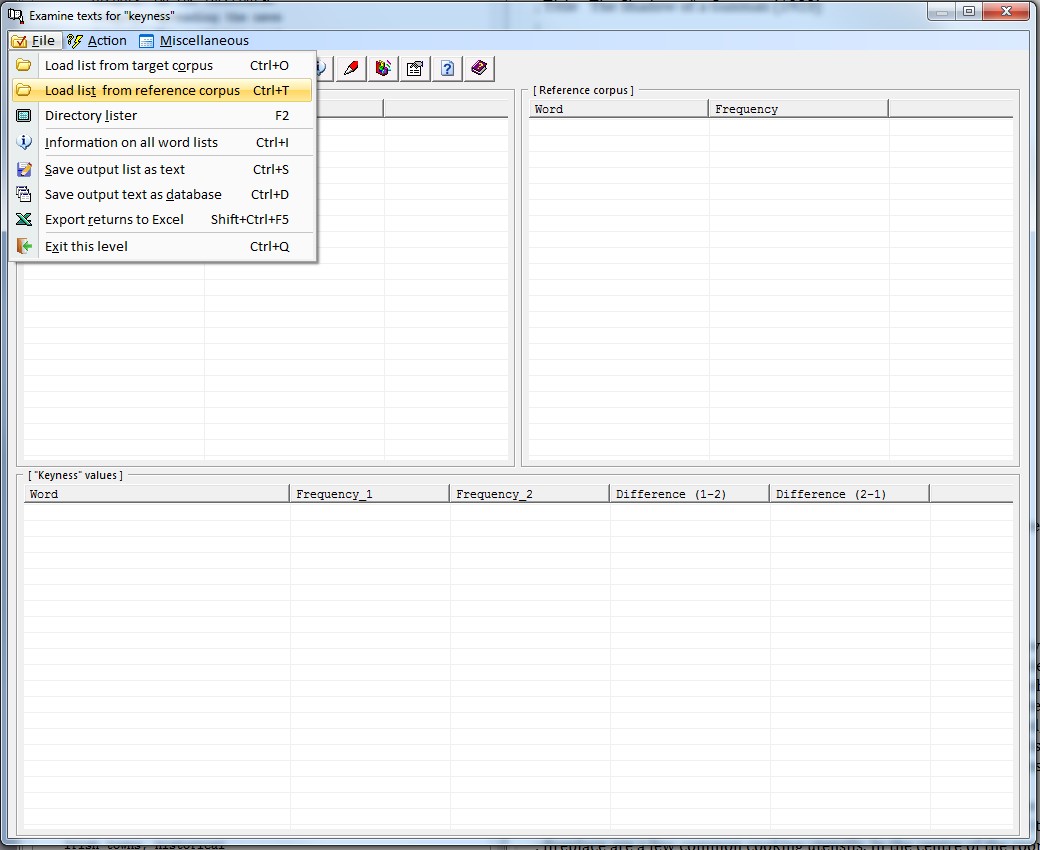Image resolution: width=1040 pixels, height=850 pixels.
Task: Open the properties checklist toolbar icon
Action: tap(414, 68)
